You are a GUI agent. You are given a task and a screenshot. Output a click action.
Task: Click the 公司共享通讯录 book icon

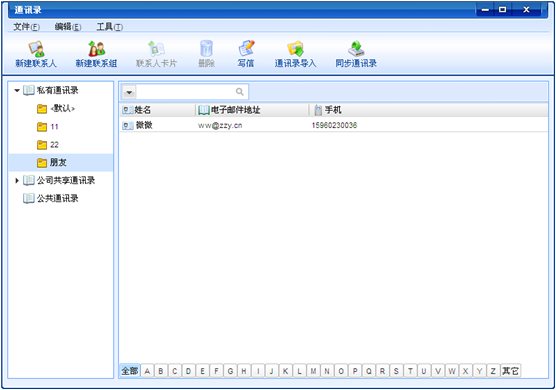point(29,180)
